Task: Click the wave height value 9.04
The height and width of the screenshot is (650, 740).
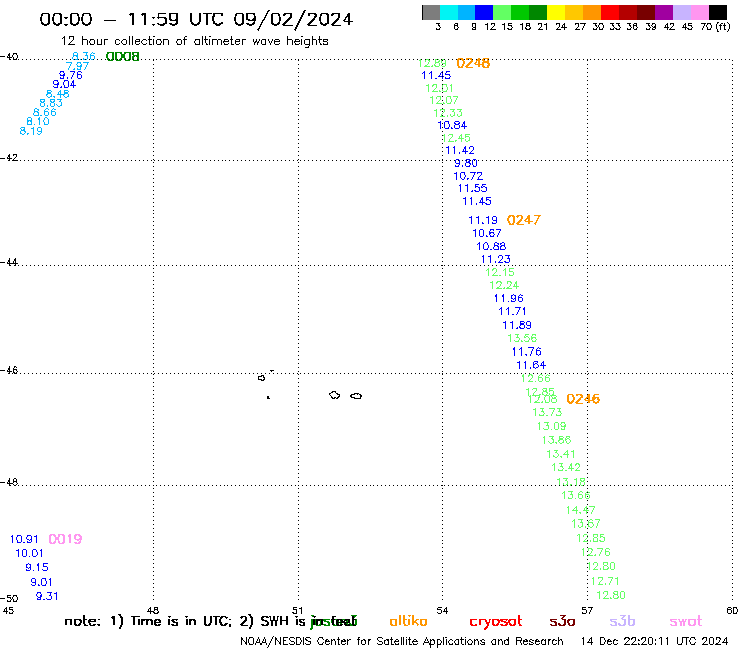Action: [64, 84]
